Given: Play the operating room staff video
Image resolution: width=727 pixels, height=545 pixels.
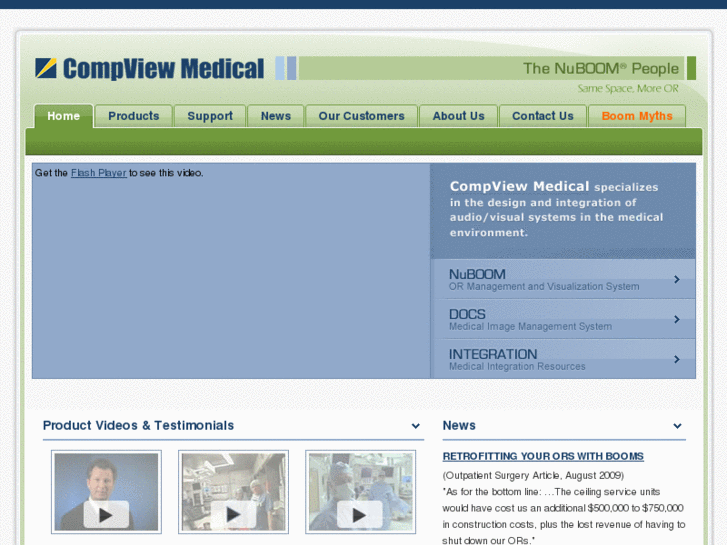Looking at the screenshot, I should [x=233, y=492].
